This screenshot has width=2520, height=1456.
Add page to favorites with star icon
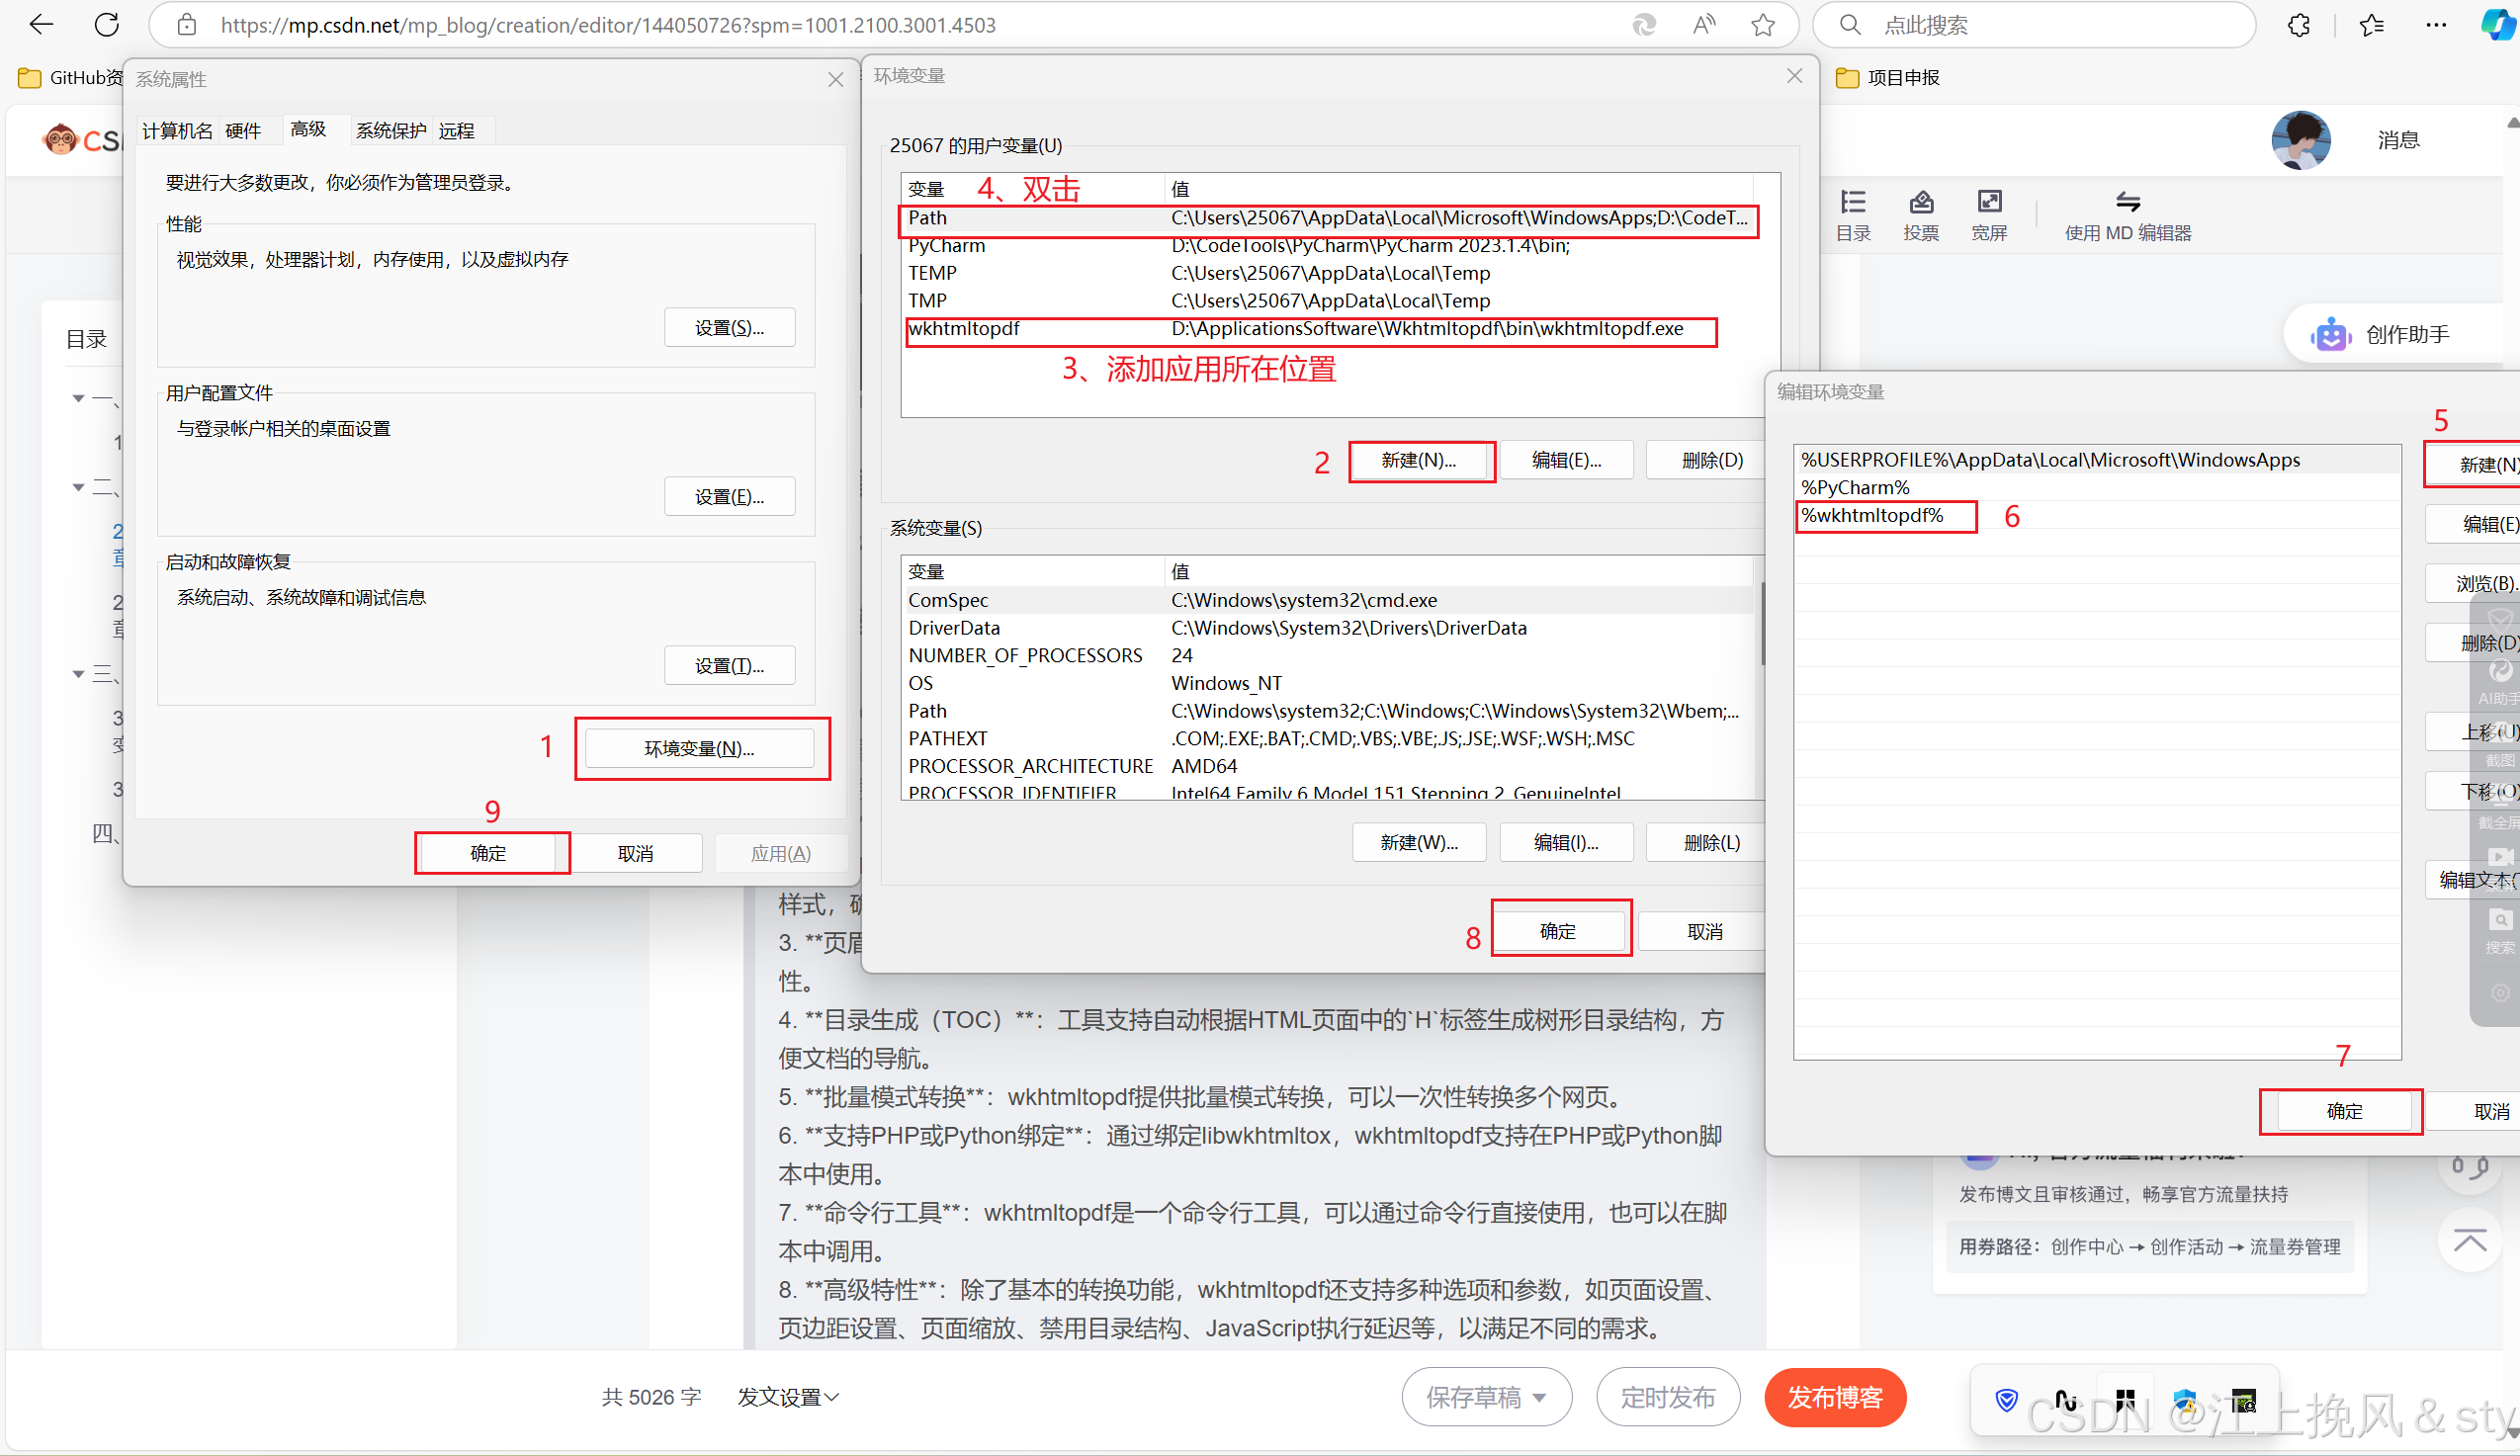coord(1763,25)
